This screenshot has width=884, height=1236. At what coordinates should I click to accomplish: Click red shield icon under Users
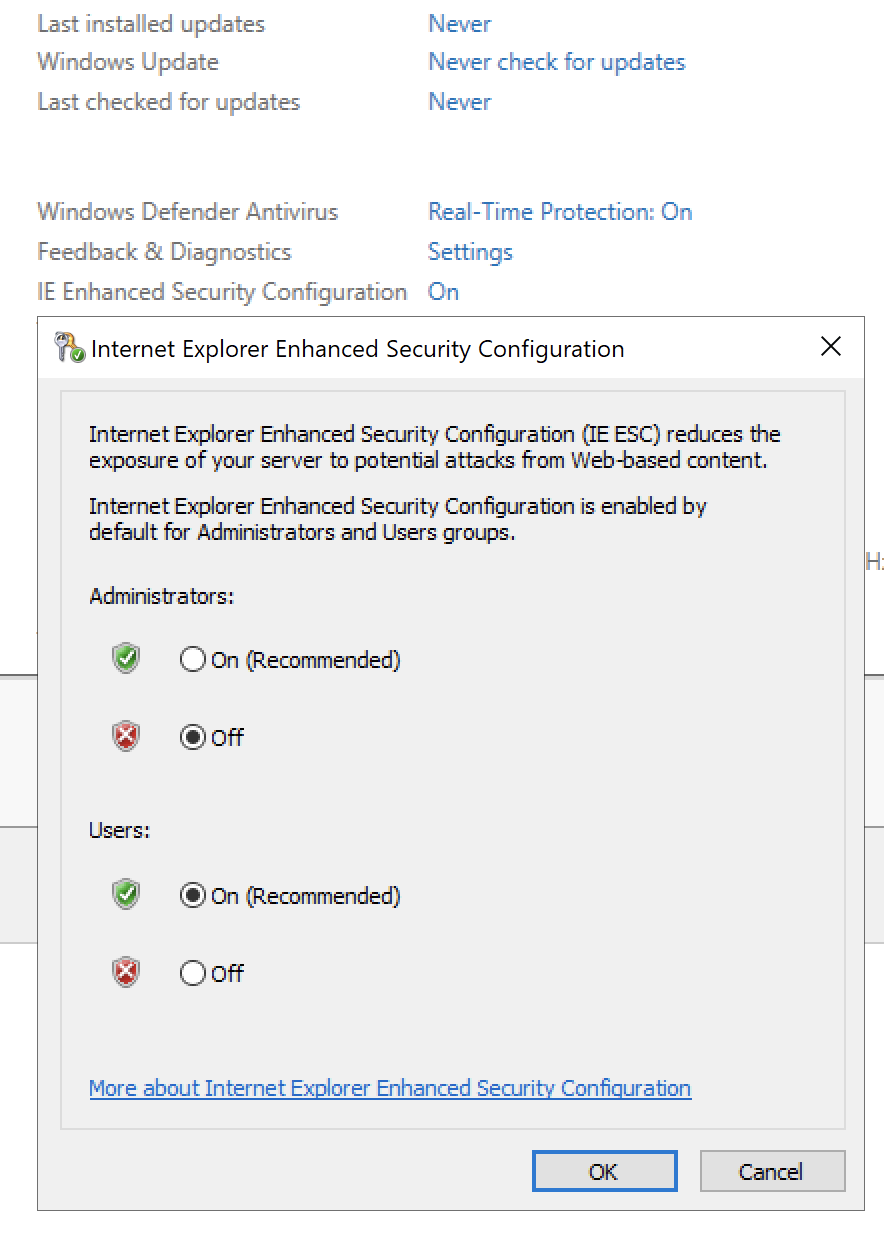(125, 972)
